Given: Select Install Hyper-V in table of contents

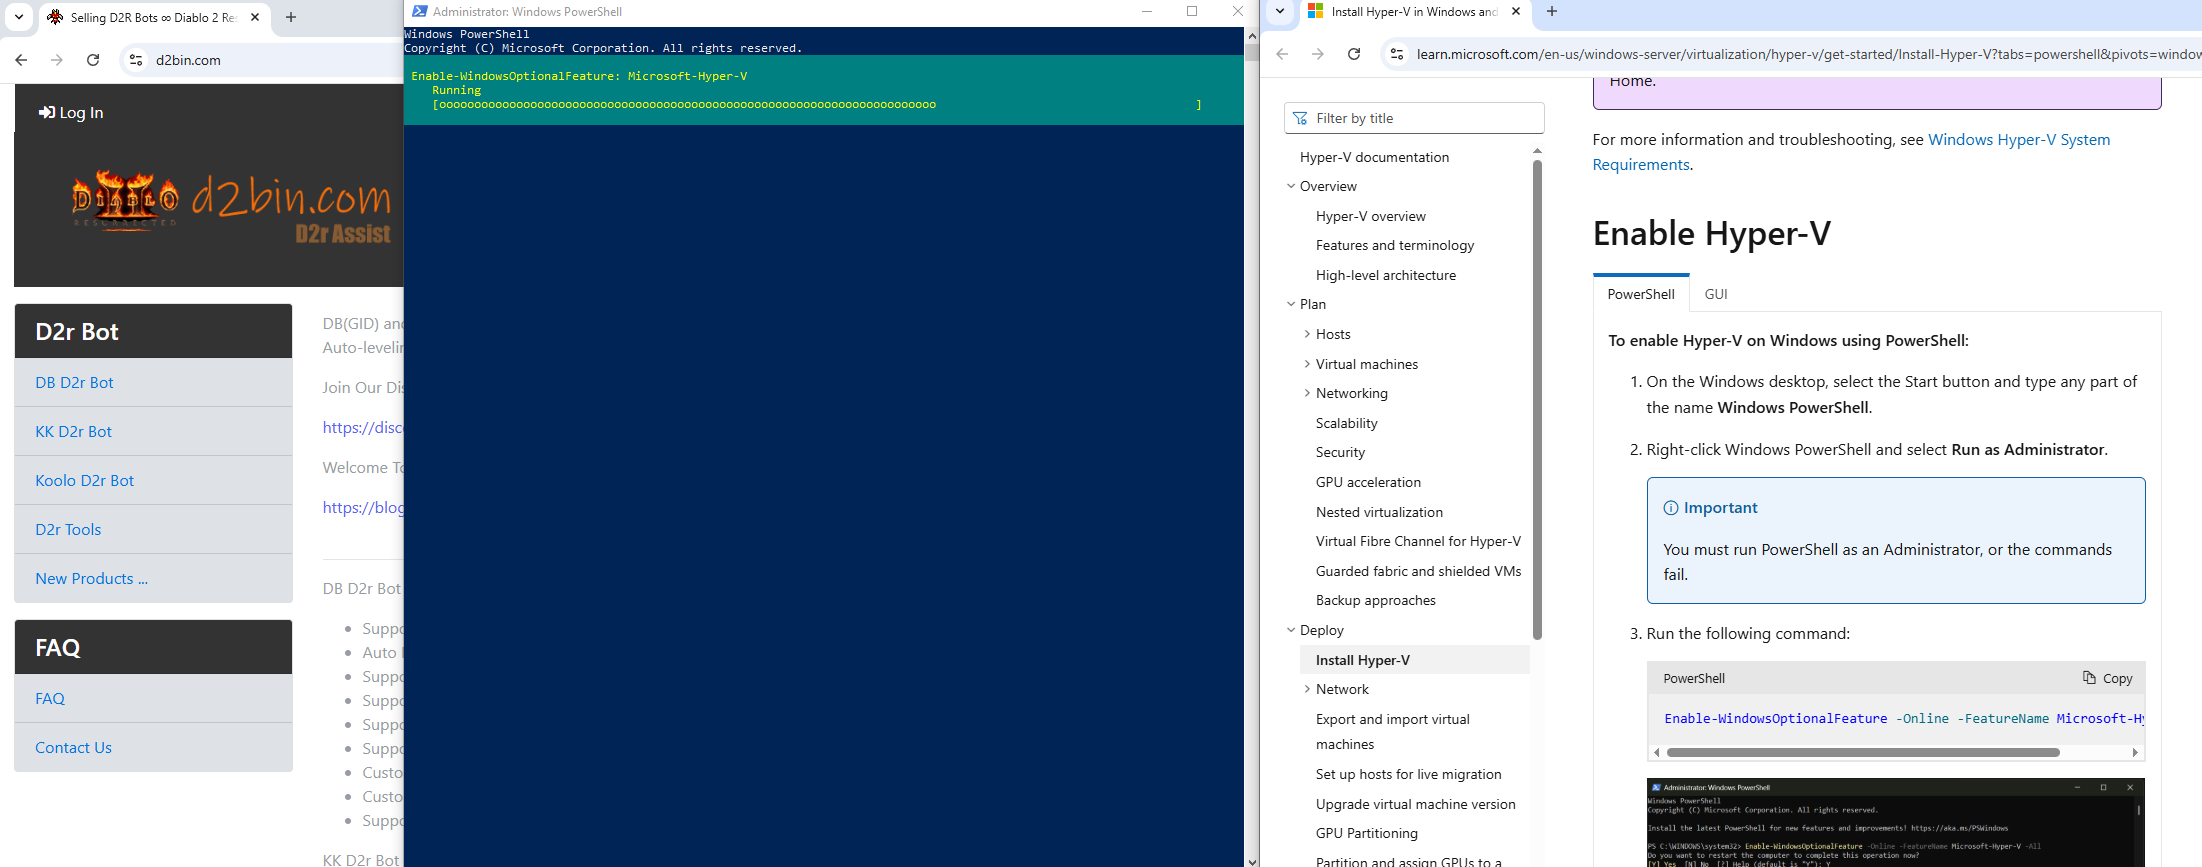Looking at the screenshot, I should (x=1414, y=660).
